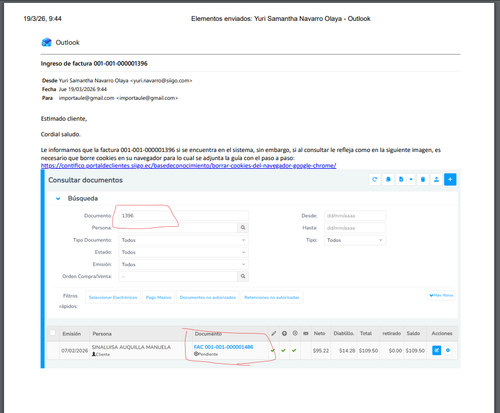500x413 pixels.
Task: Click Documento column header
Action: click(208, 334)
